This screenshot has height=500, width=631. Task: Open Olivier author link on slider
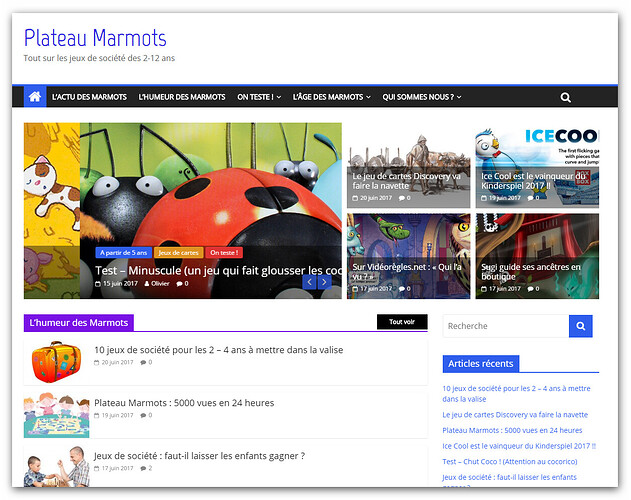[x=157, y=284]
